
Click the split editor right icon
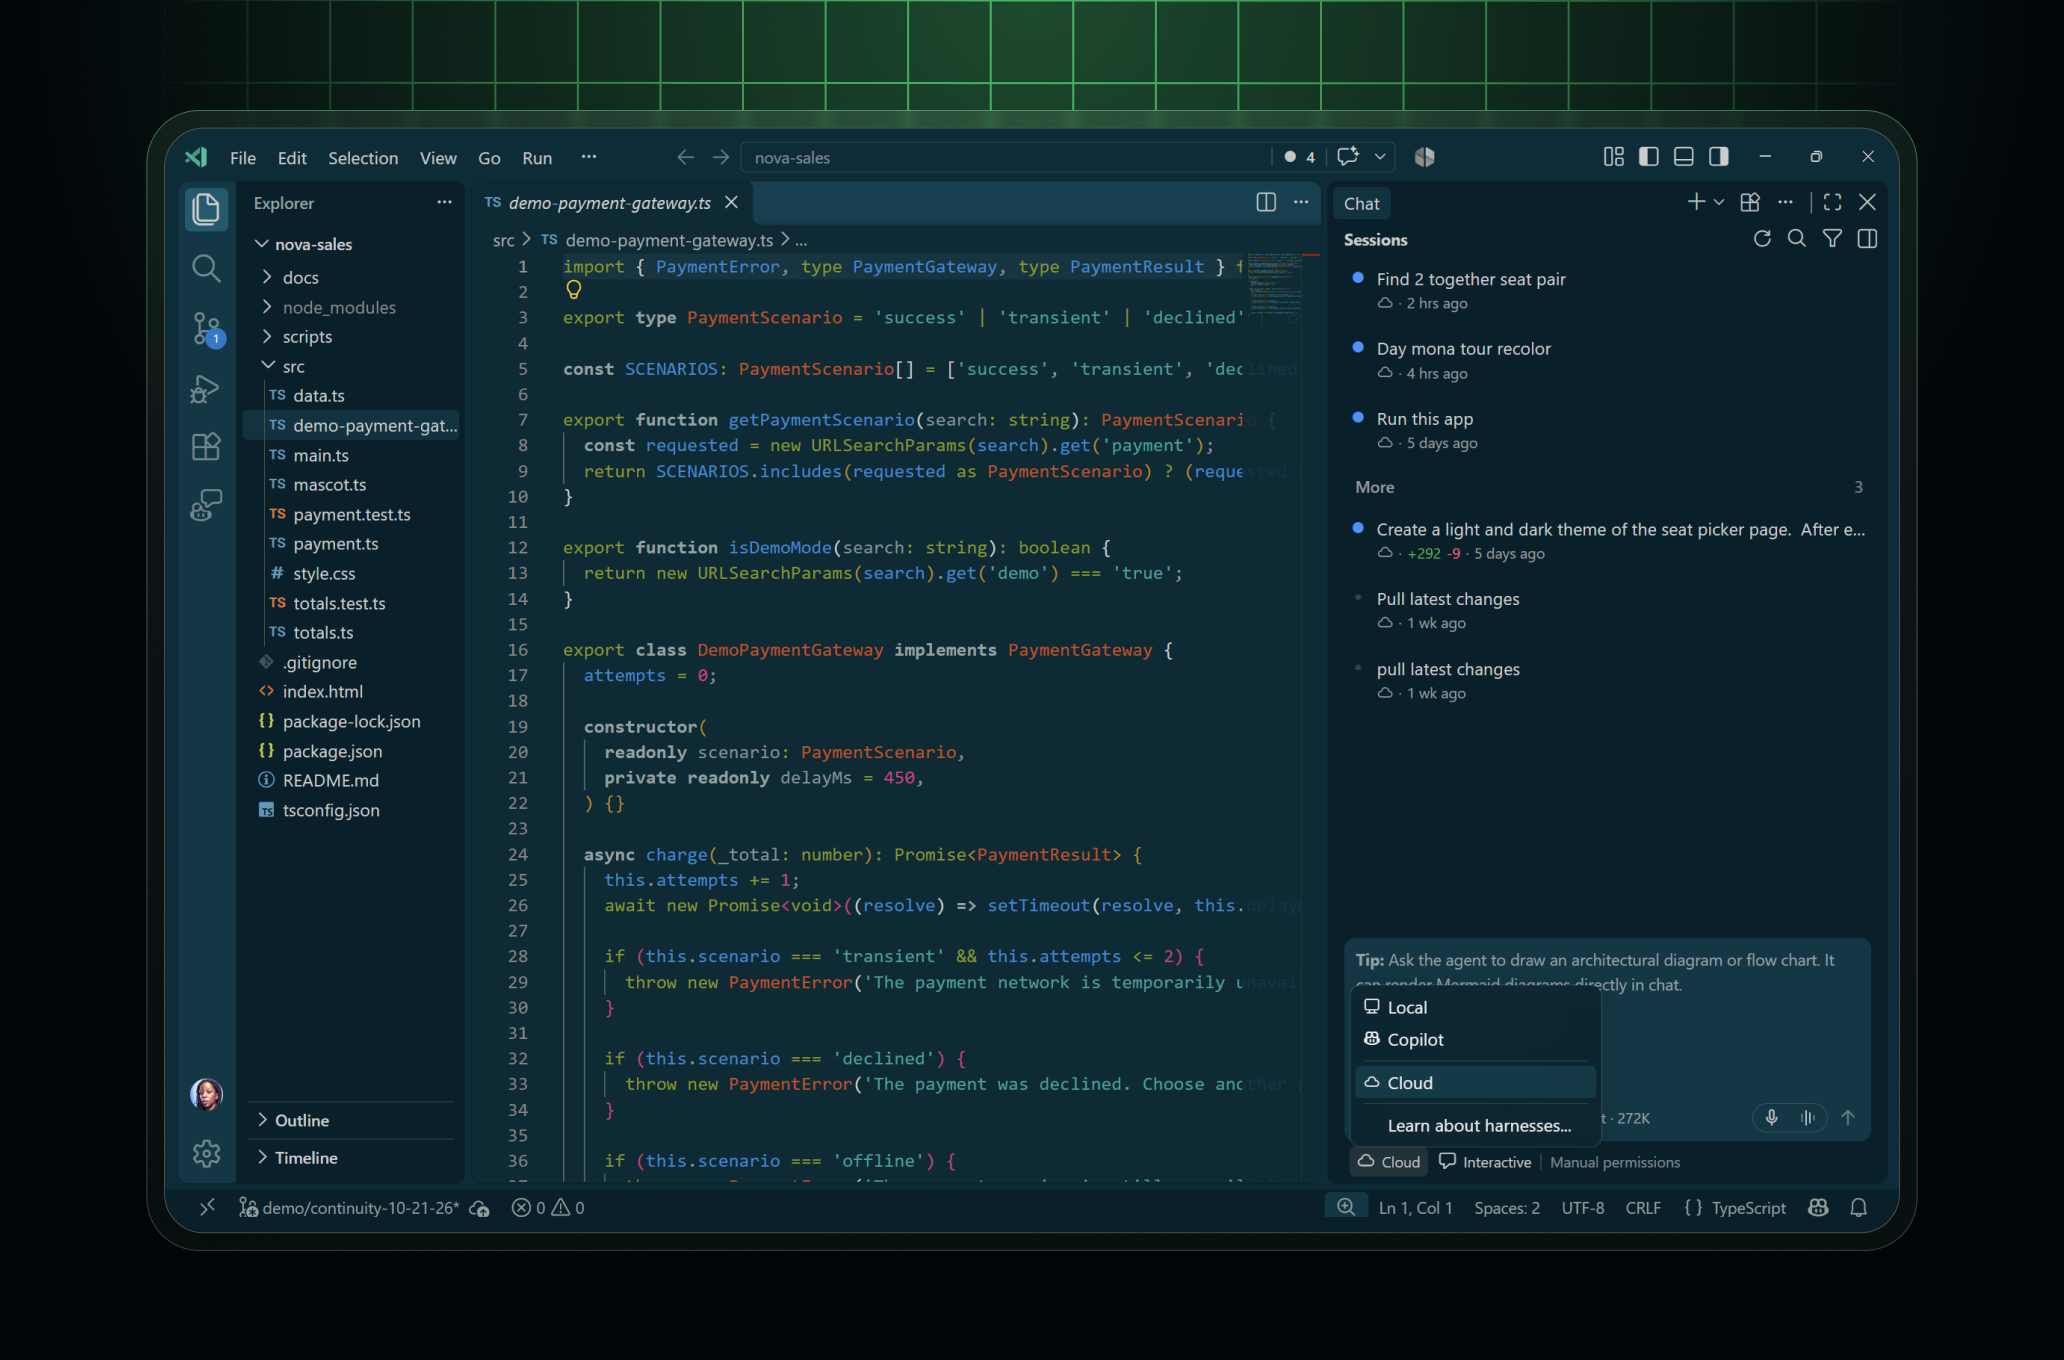[x=1266, y=202]
